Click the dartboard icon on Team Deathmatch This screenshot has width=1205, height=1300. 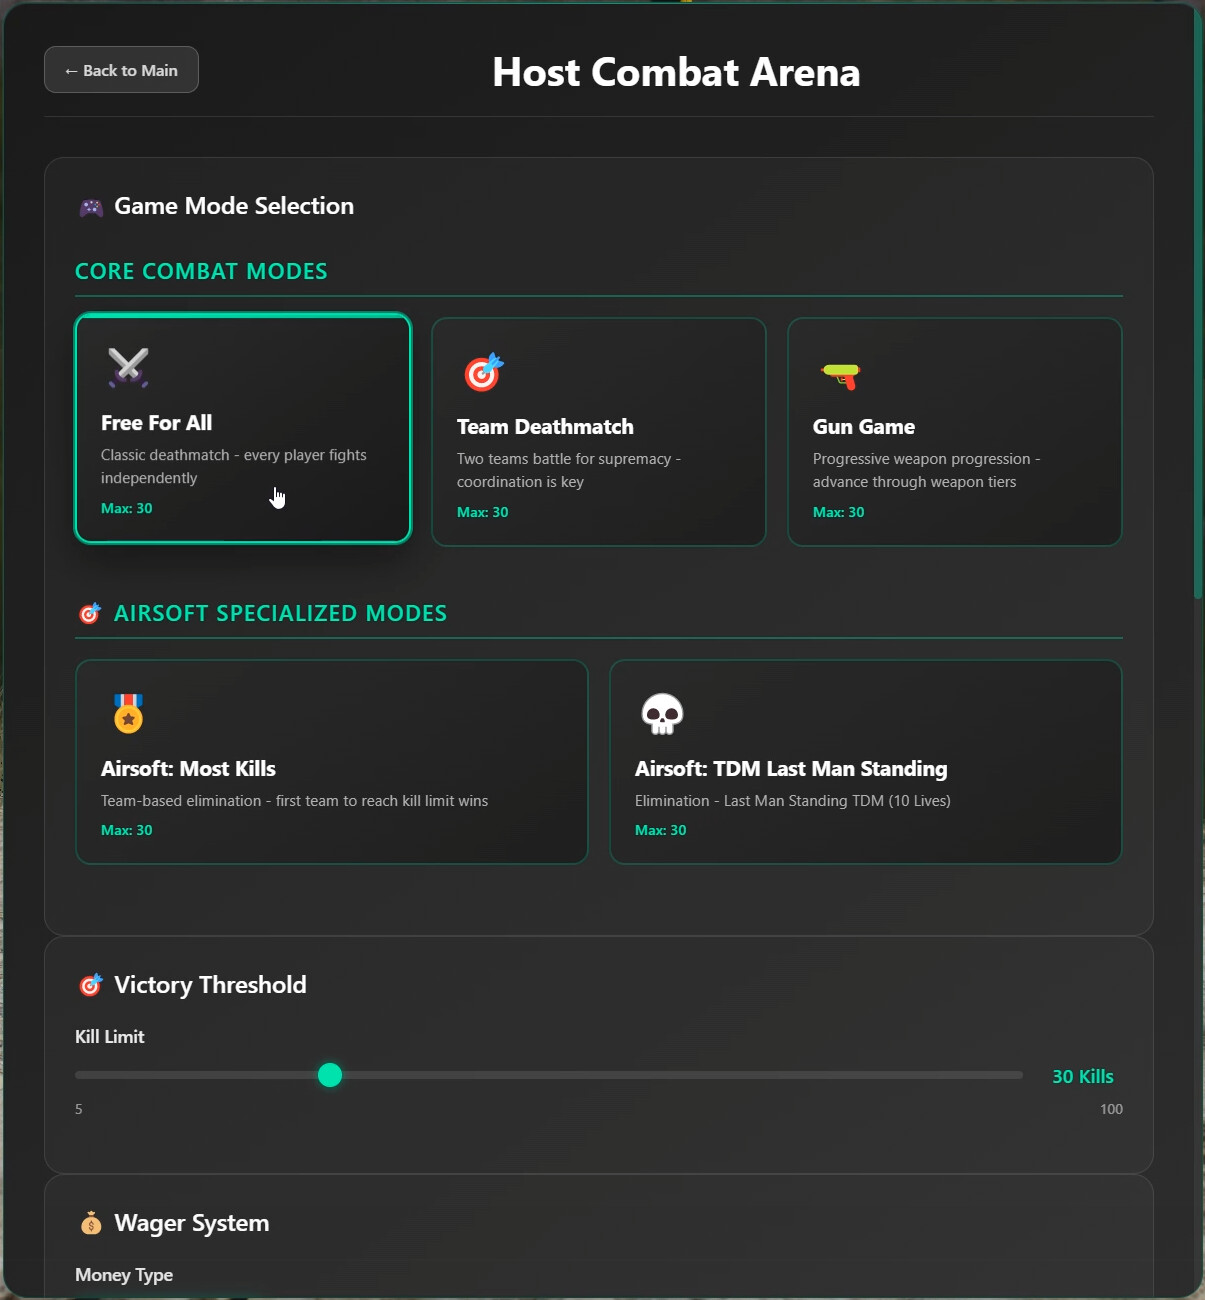pos(484,372)
